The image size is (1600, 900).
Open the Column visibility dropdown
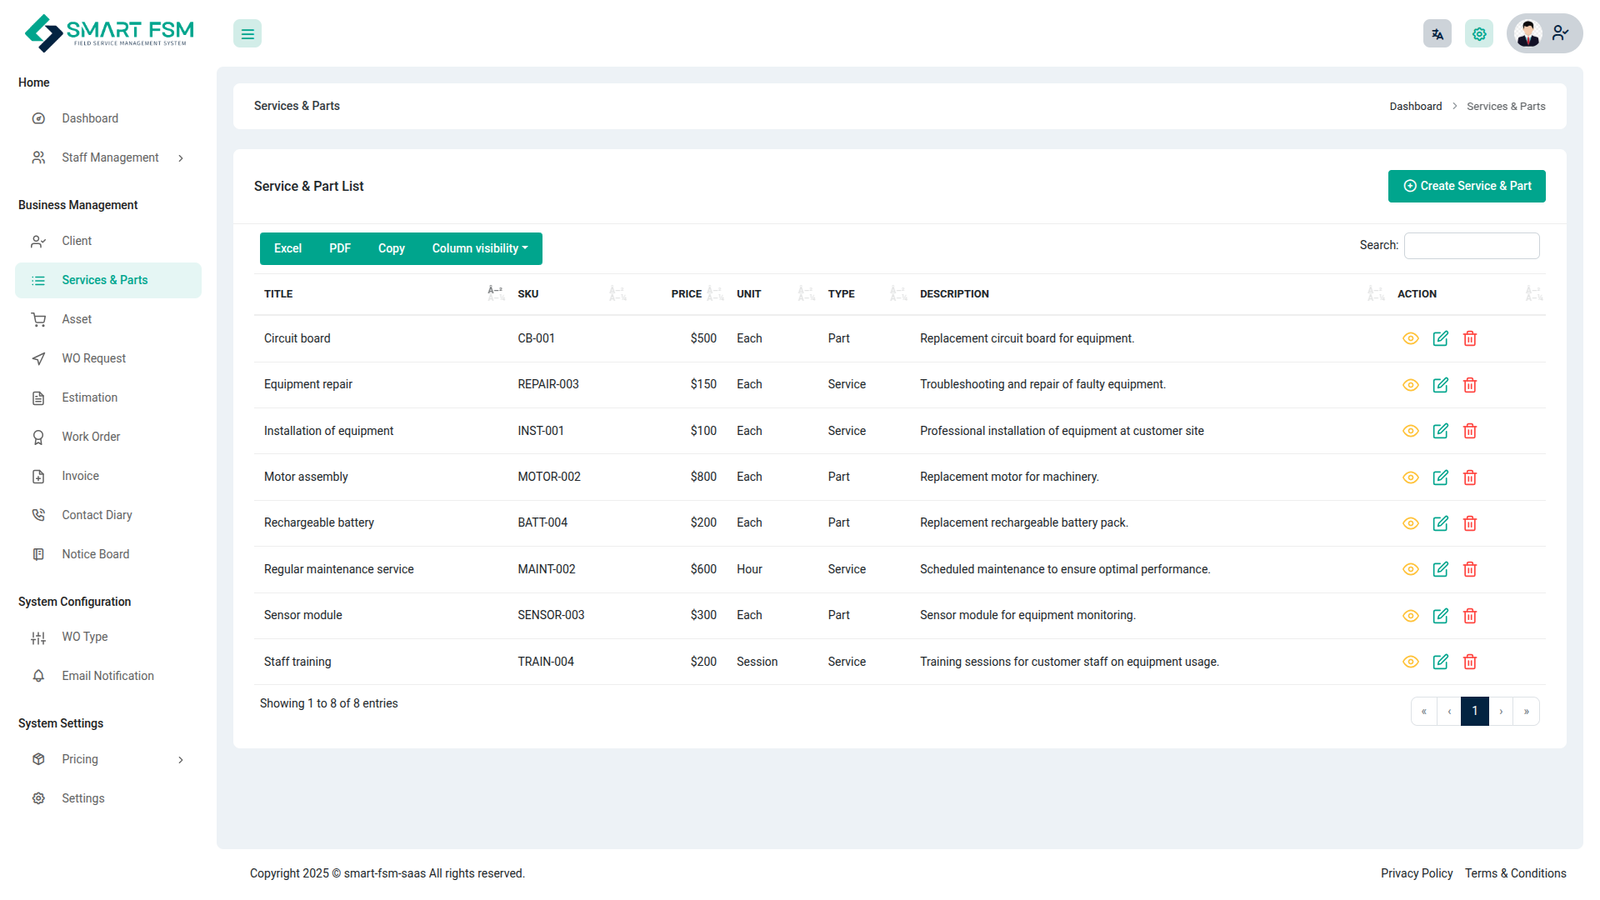[x=479, y=249]
